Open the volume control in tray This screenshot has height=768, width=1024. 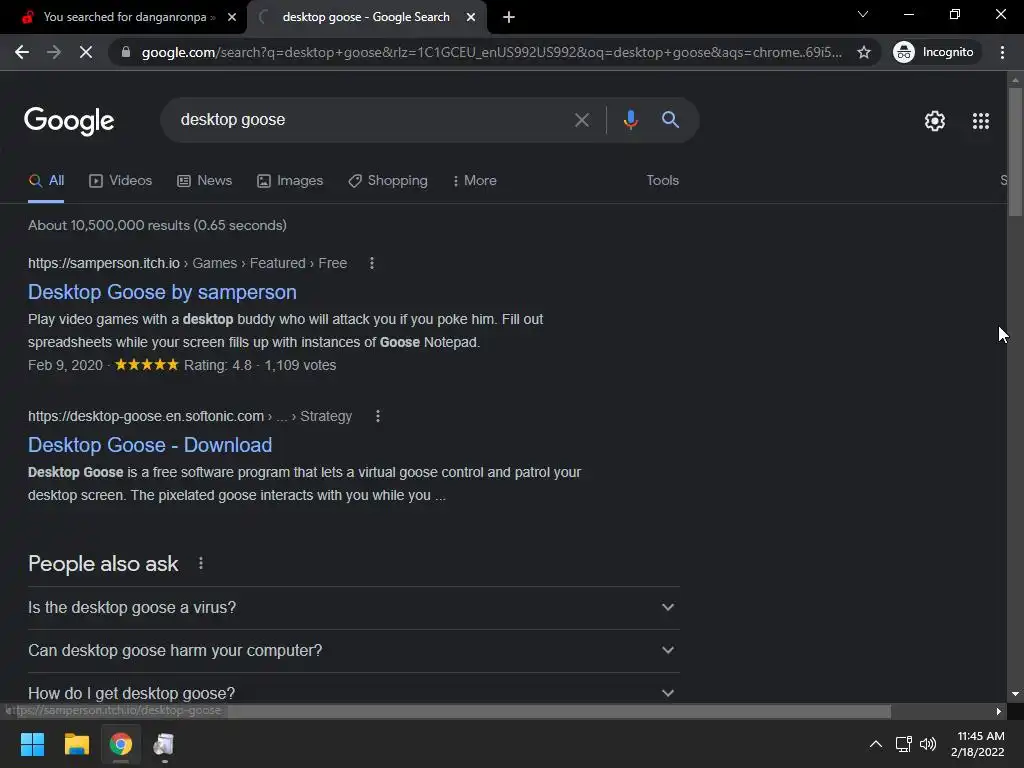pos(927,744)
